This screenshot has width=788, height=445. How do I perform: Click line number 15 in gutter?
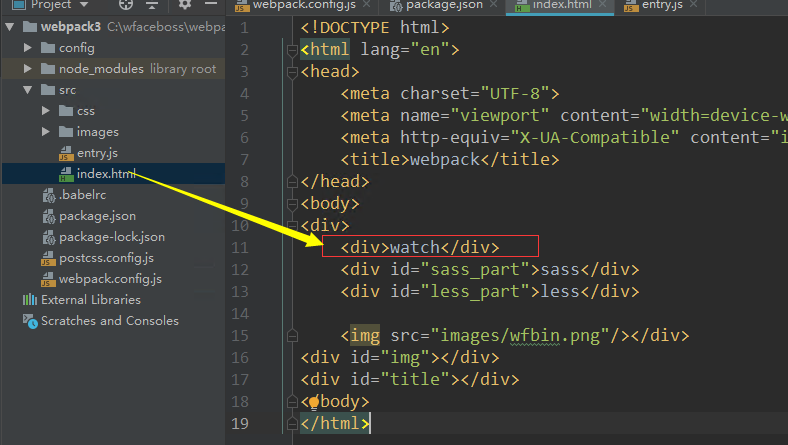(240, 336)
